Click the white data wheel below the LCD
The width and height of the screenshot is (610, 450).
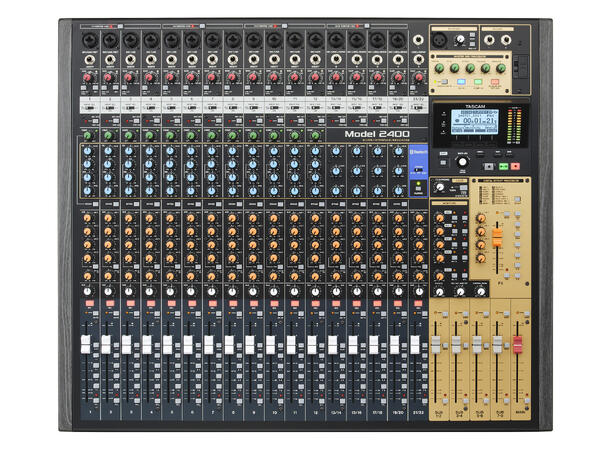point(462,162)
